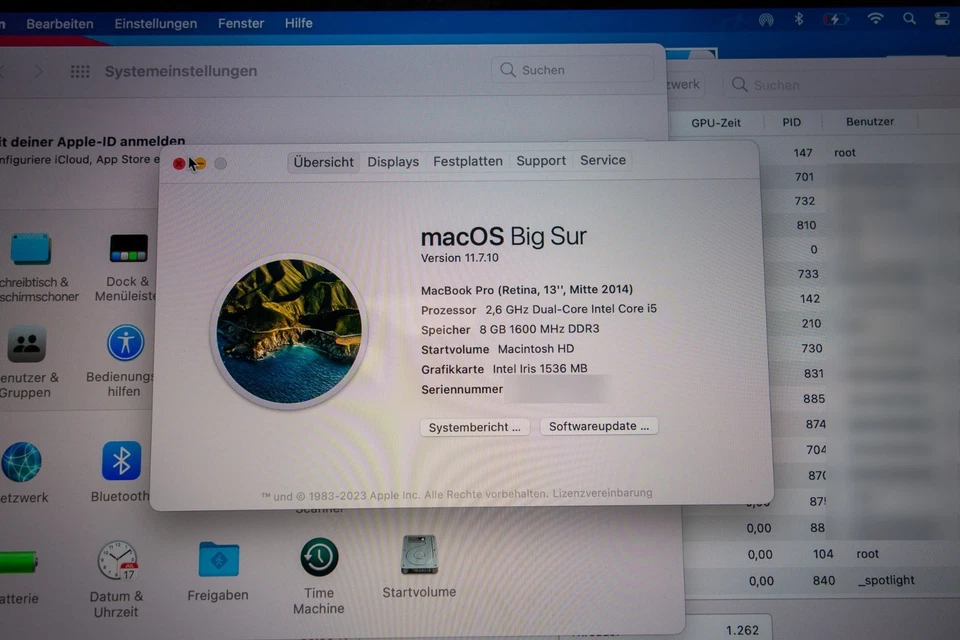Open the Hilfe menu
Viewport: 960px width, 640px height.
299,23
